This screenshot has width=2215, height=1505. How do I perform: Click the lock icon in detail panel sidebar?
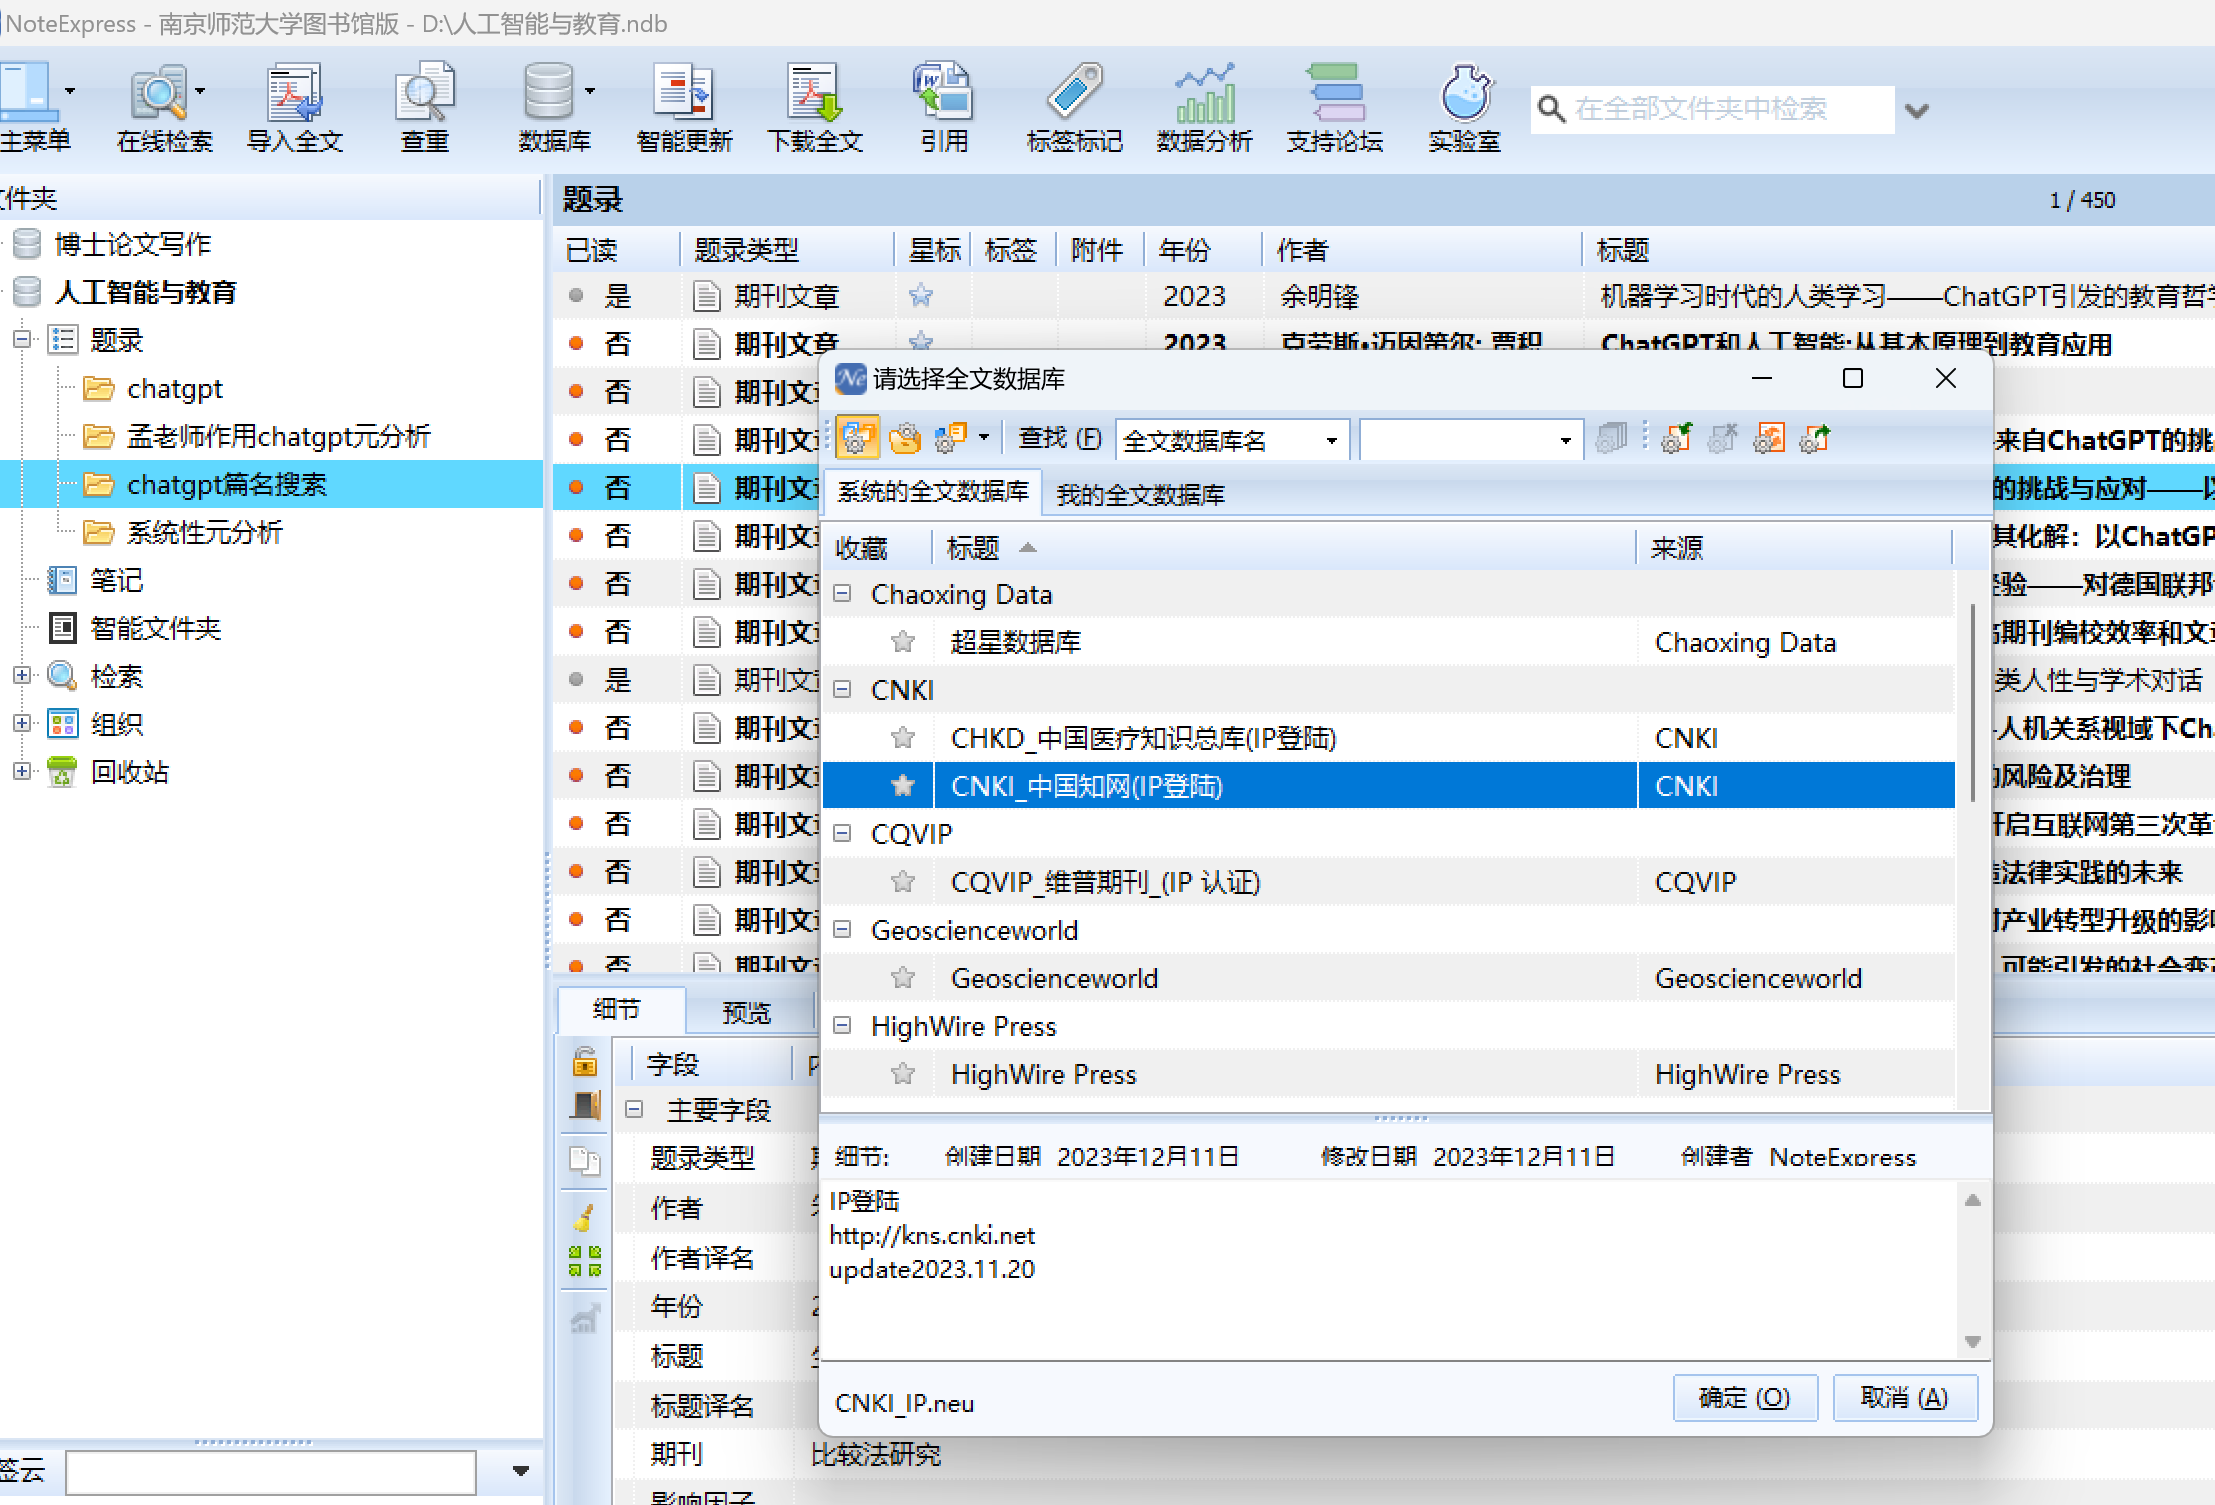click(x=585, y=1061)
